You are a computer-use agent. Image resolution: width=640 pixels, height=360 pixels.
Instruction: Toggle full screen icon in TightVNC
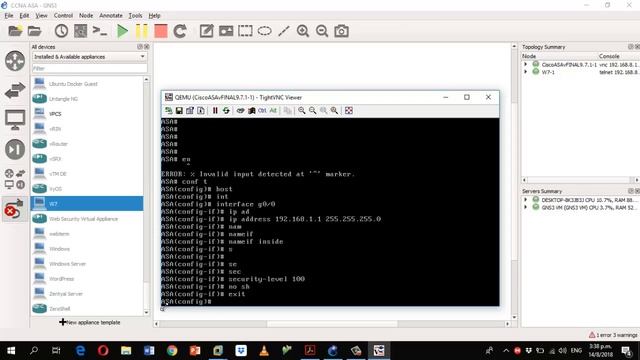[349, 111]
